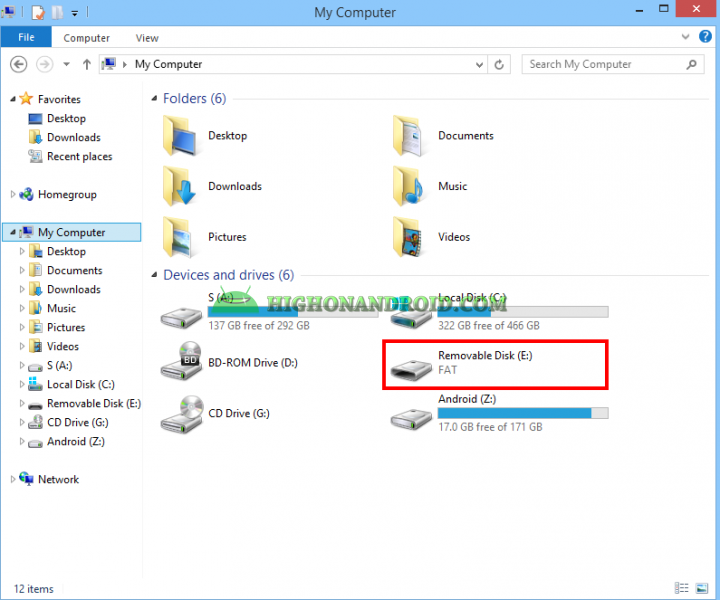Switch to the Computer ribbon tab
720x600 pixels.
click(87, 38)
